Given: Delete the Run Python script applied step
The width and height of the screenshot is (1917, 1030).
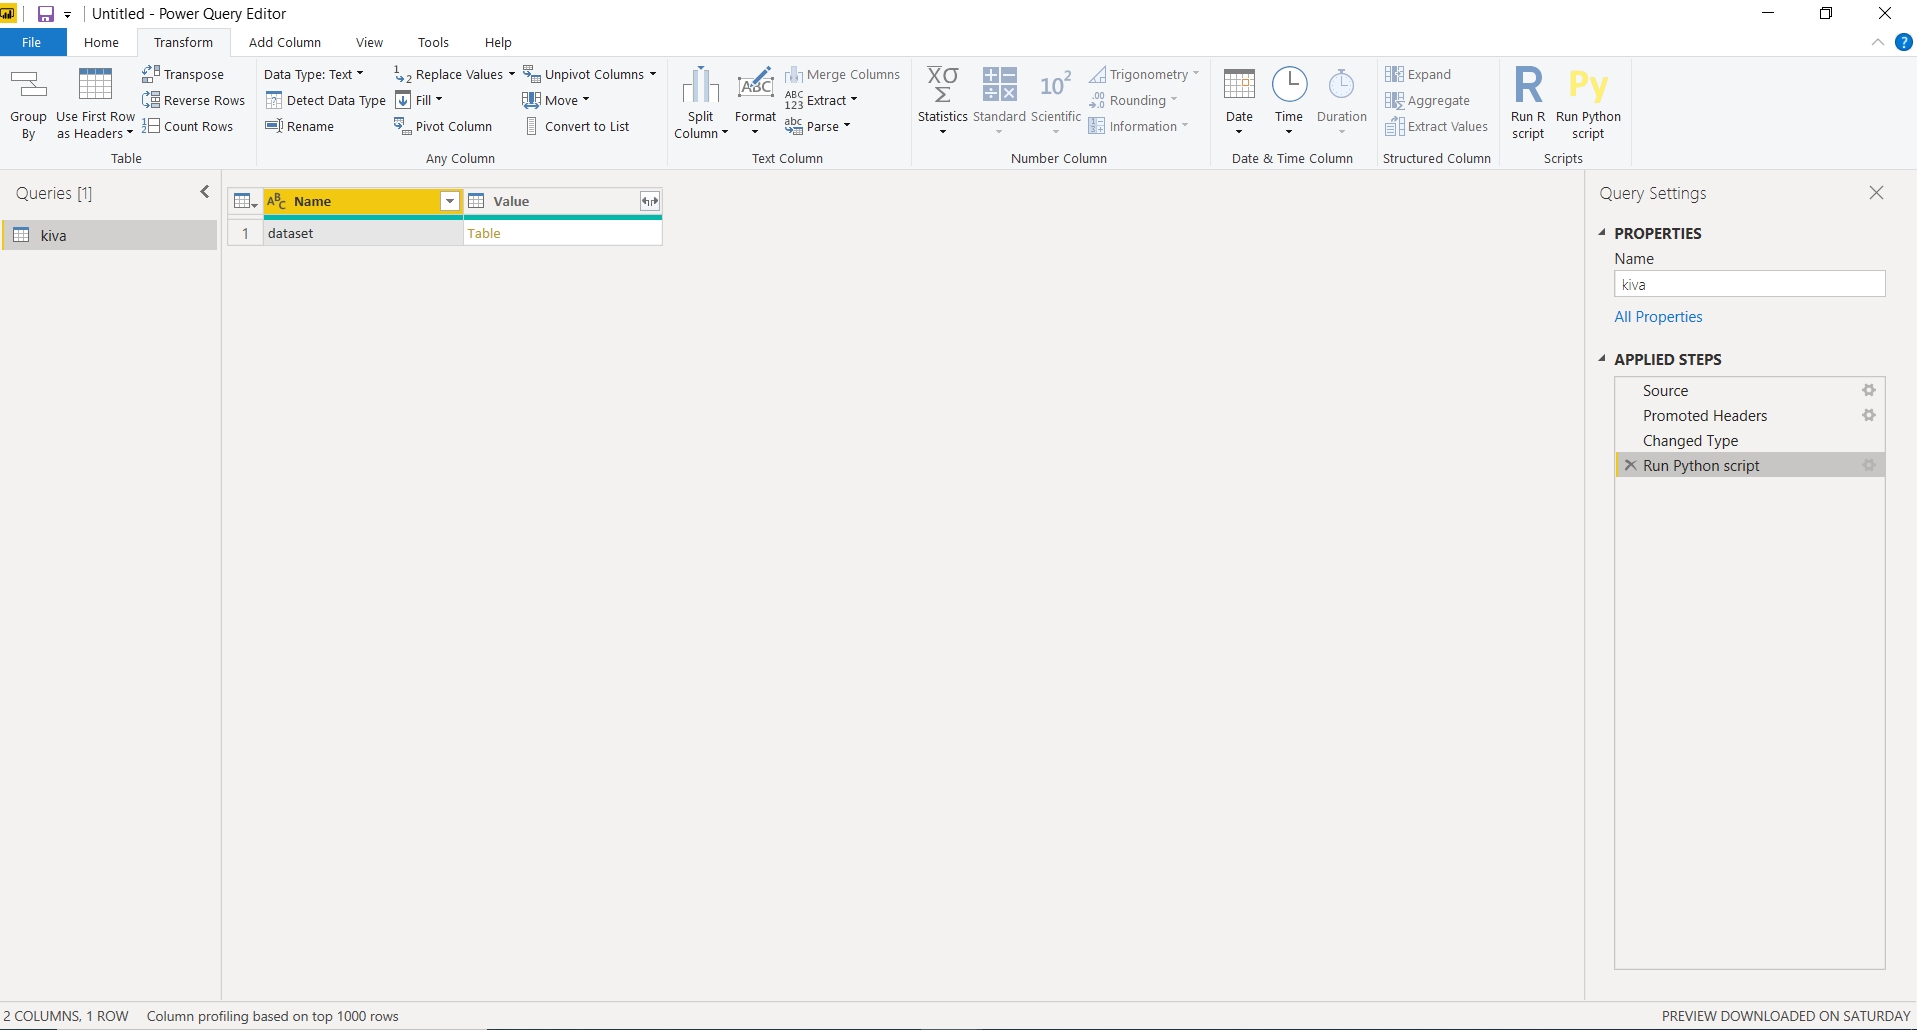Looking at the screenshot, I should click(1631, 466).
